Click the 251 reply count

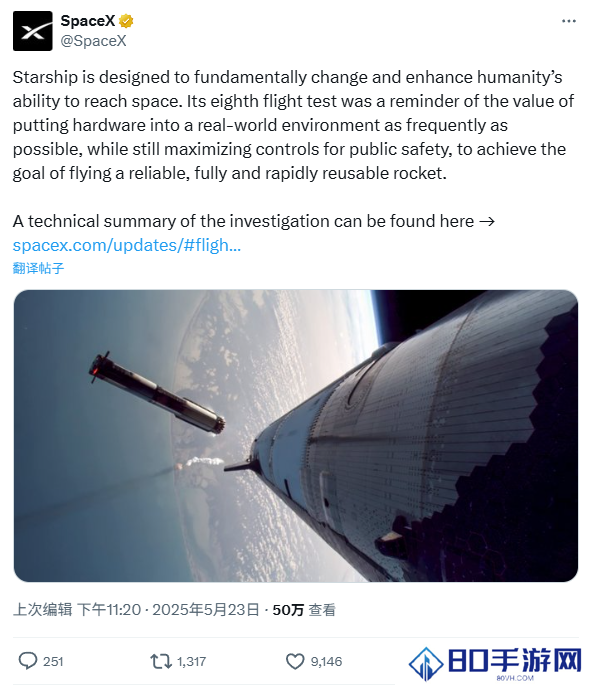[x=53, y=661]
